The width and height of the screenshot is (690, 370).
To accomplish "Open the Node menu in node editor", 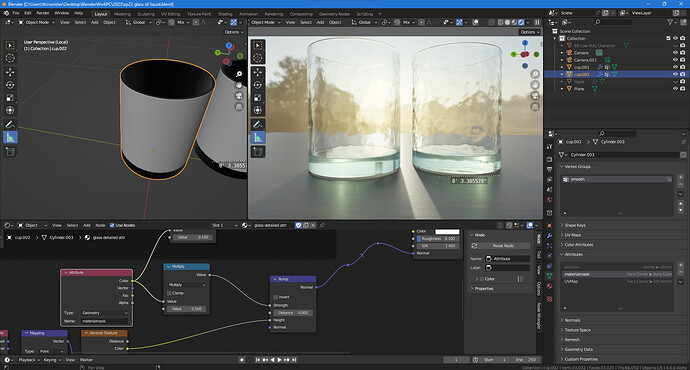I will (x=100, y=225).
